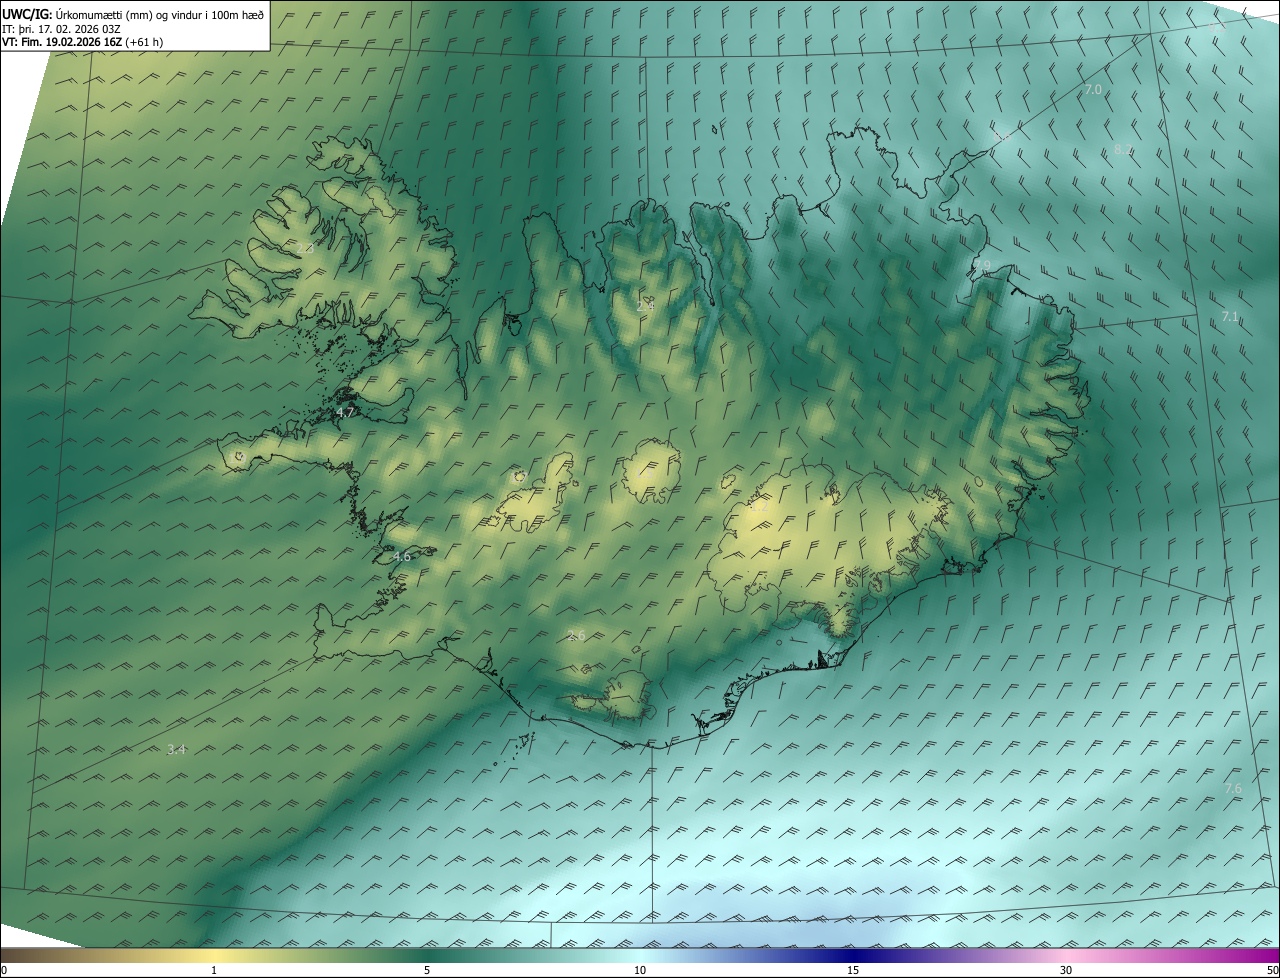This screenshot has width=1280, height=978.
Task: Click the colour scale tick label 1
Action: pyautogui.click(x=214, y=970)
